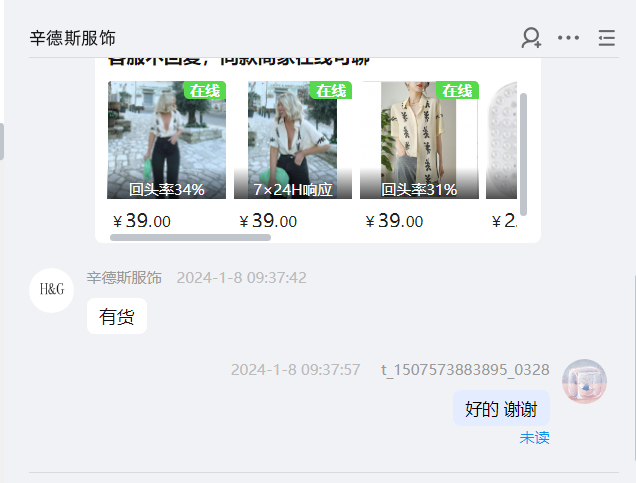Viewport: 636px width, 483px height.
Task: Click the 有货 message bubble
Action: 117,316
